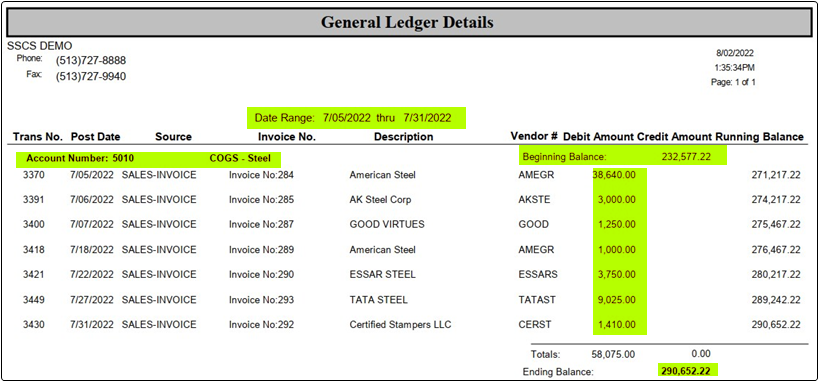Click transaction number 3430
The width and height of the screenshot is (820, 382).
tap(34, 324)
